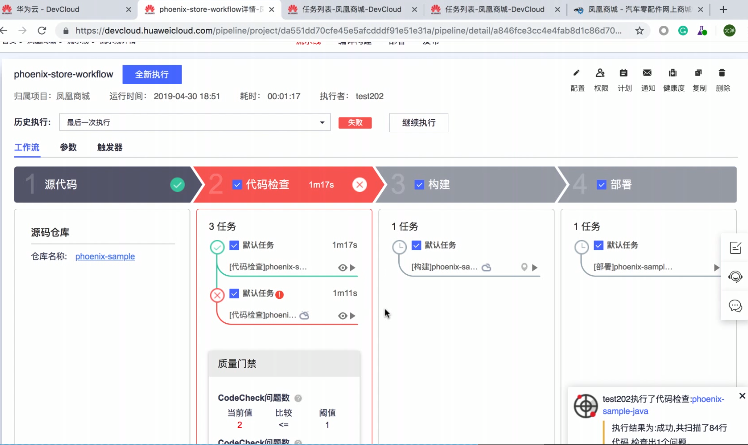Click the 全新执行 button

click(152, 74)
